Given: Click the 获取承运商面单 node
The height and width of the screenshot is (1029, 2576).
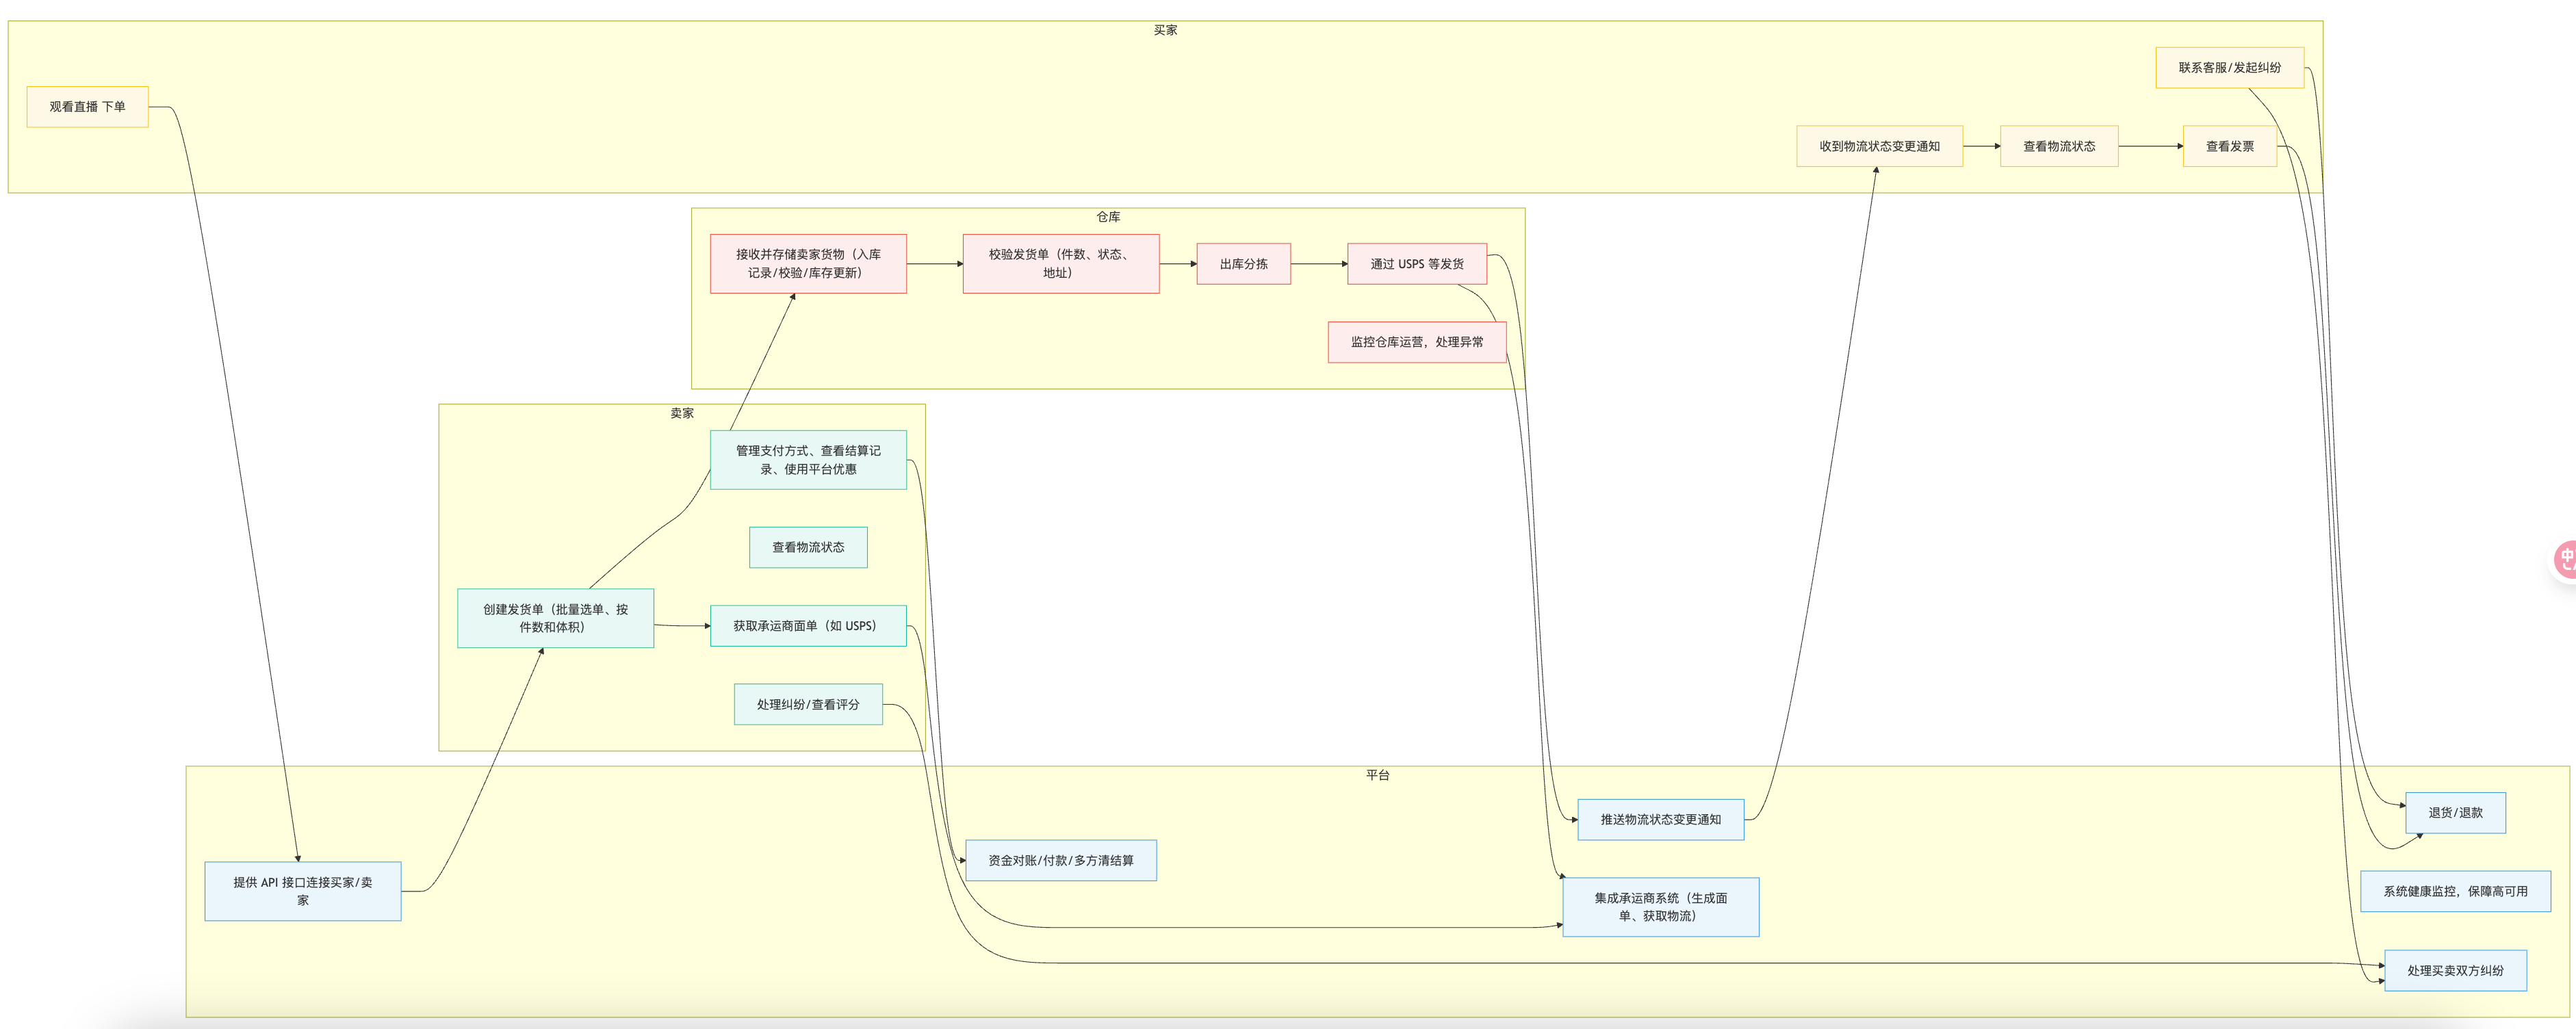Looking at the screenshot, I should pos(808,626).
